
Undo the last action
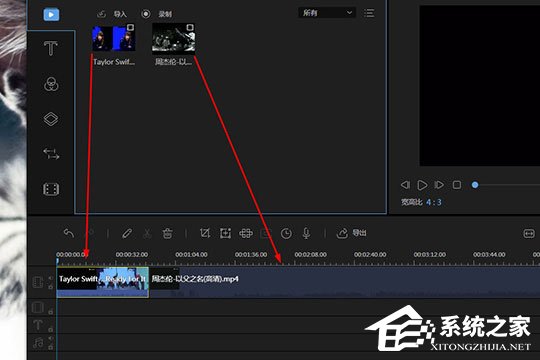(69, 233)
